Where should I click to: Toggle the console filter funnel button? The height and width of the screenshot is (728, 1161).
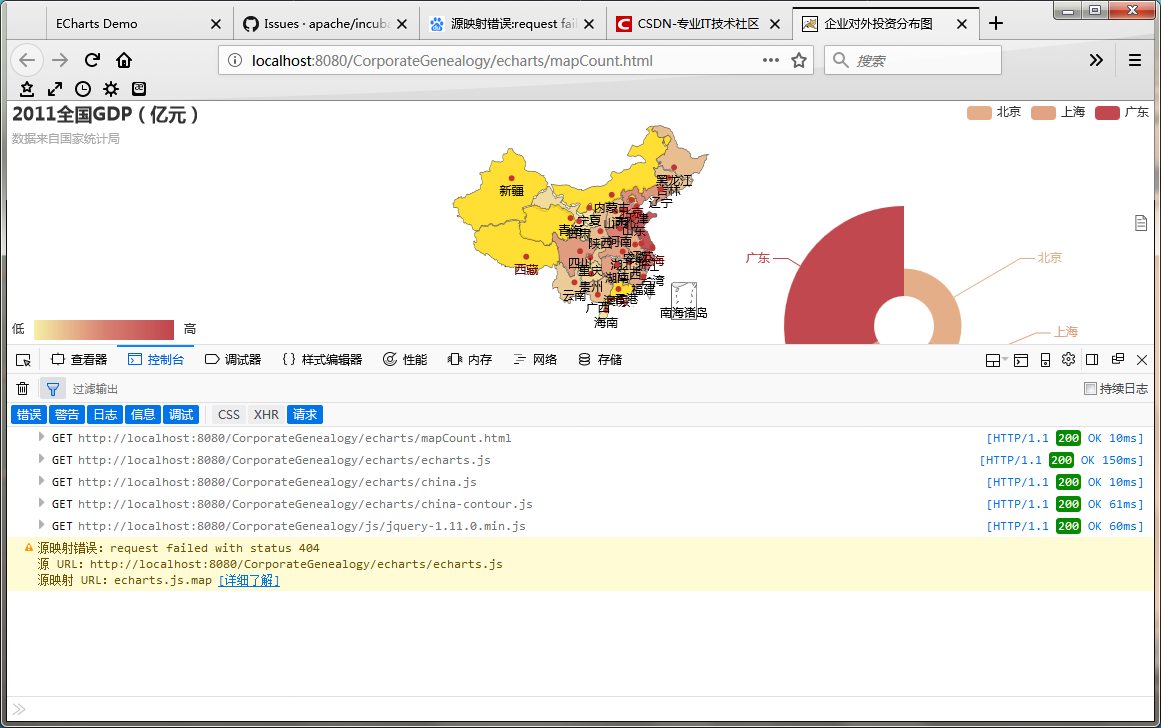(53, 389)
